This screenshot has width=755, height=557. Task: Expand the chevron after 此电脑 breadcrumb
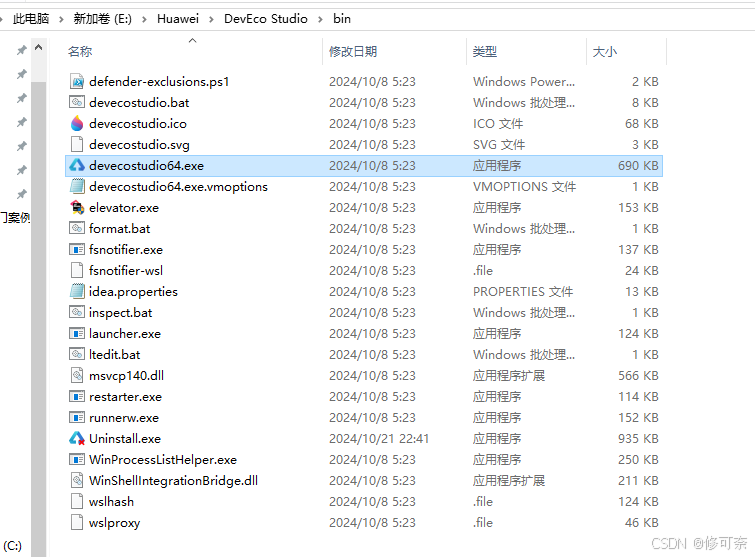[61, 19]
